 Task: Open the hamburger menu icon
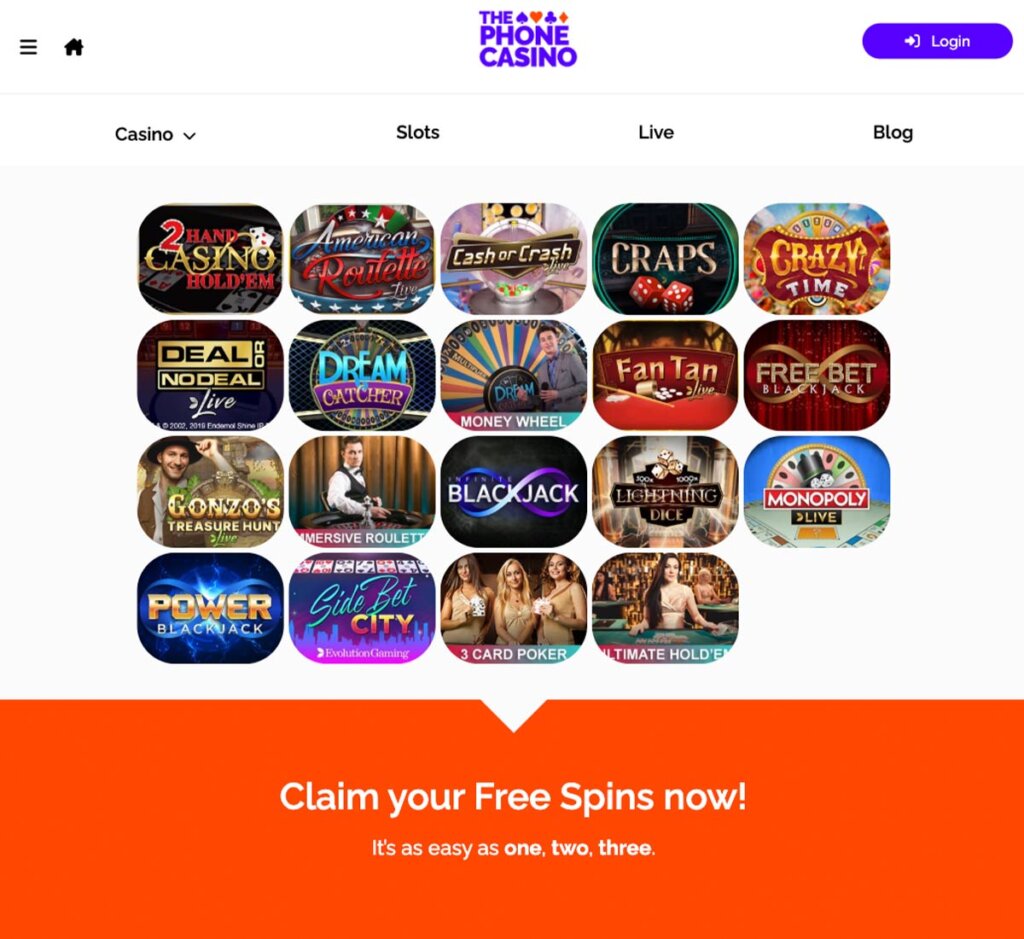click(x=28, y=47)
